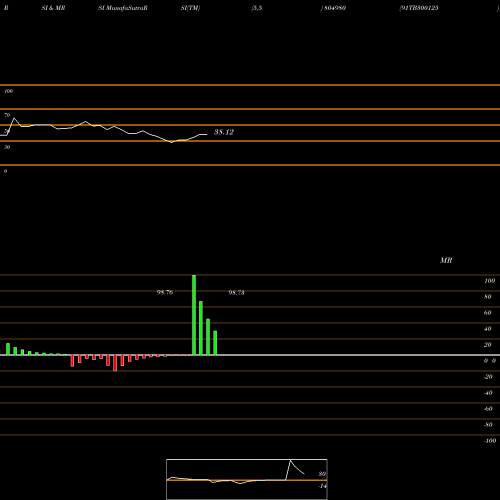
Task: Click the ')804980' code in header
Action: 333,8
